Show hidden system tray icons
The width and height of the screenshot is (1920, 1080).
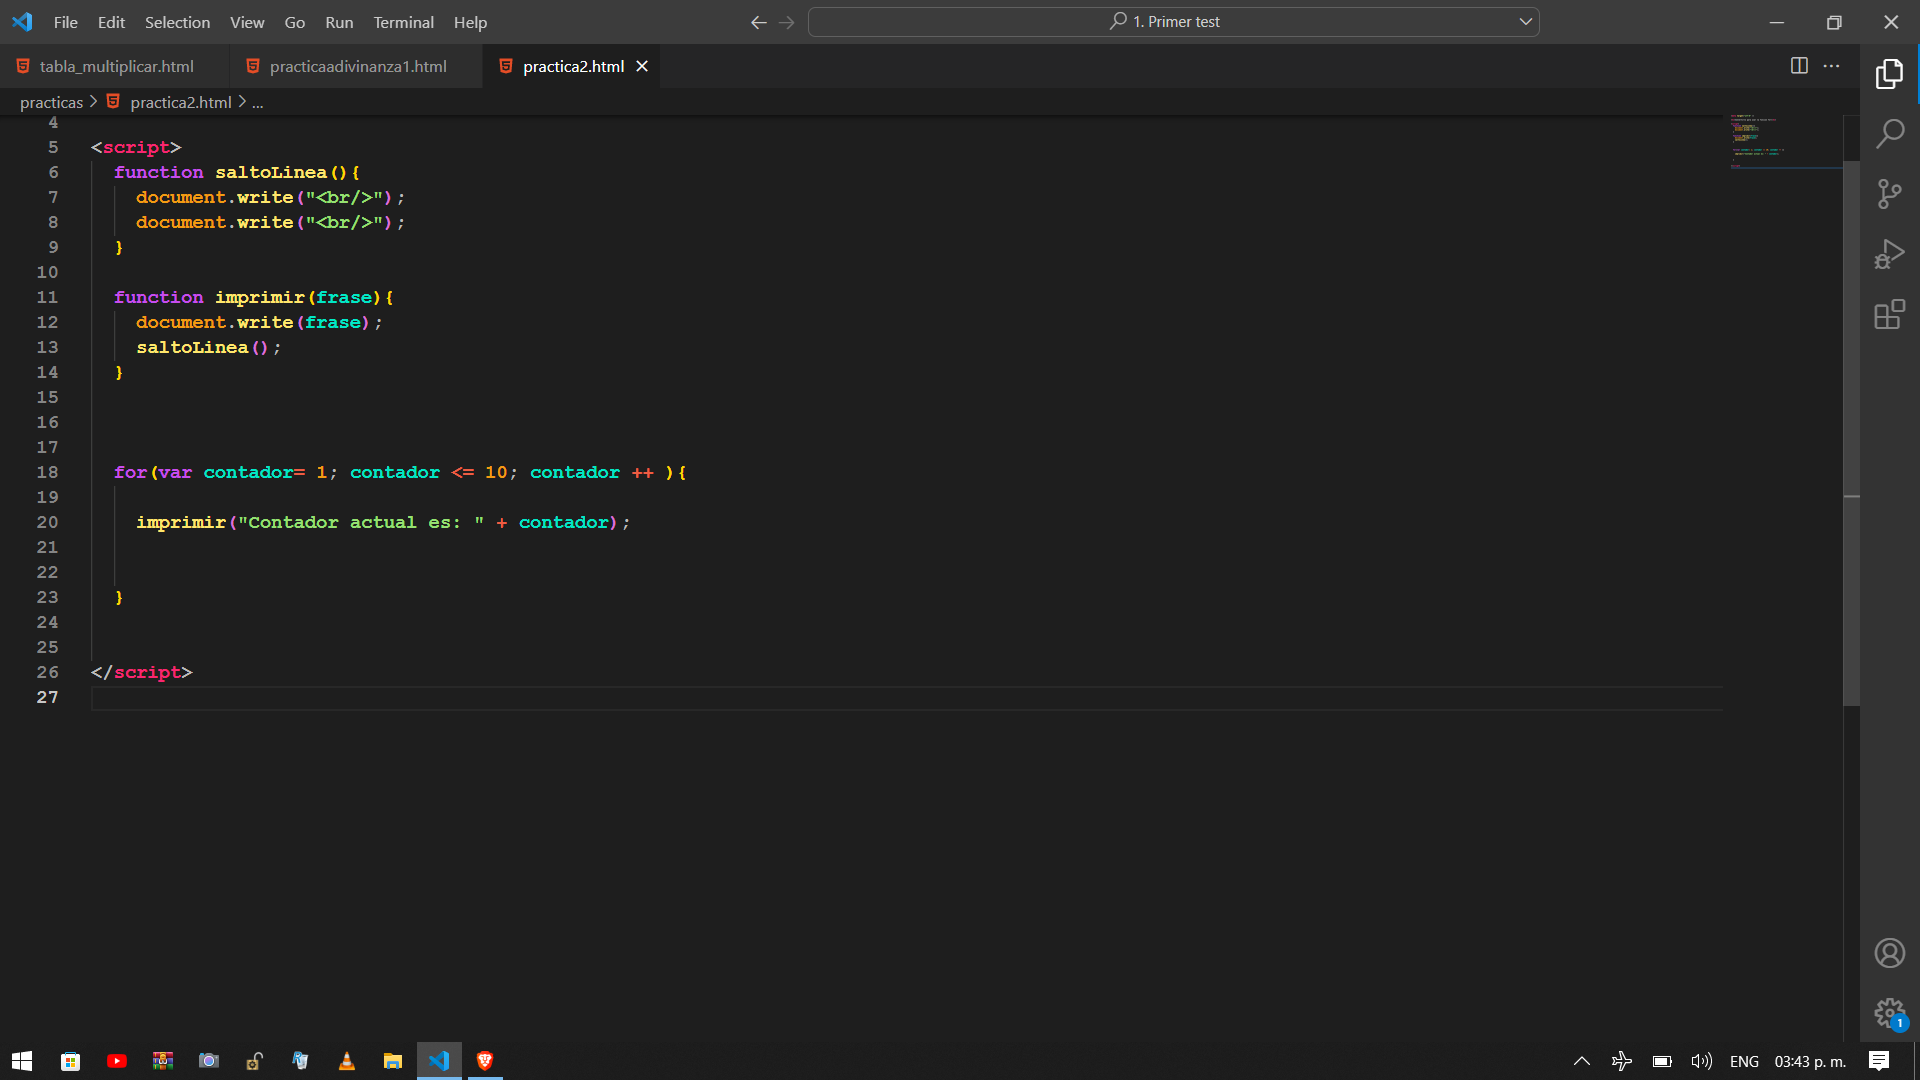[1581, 1061]
